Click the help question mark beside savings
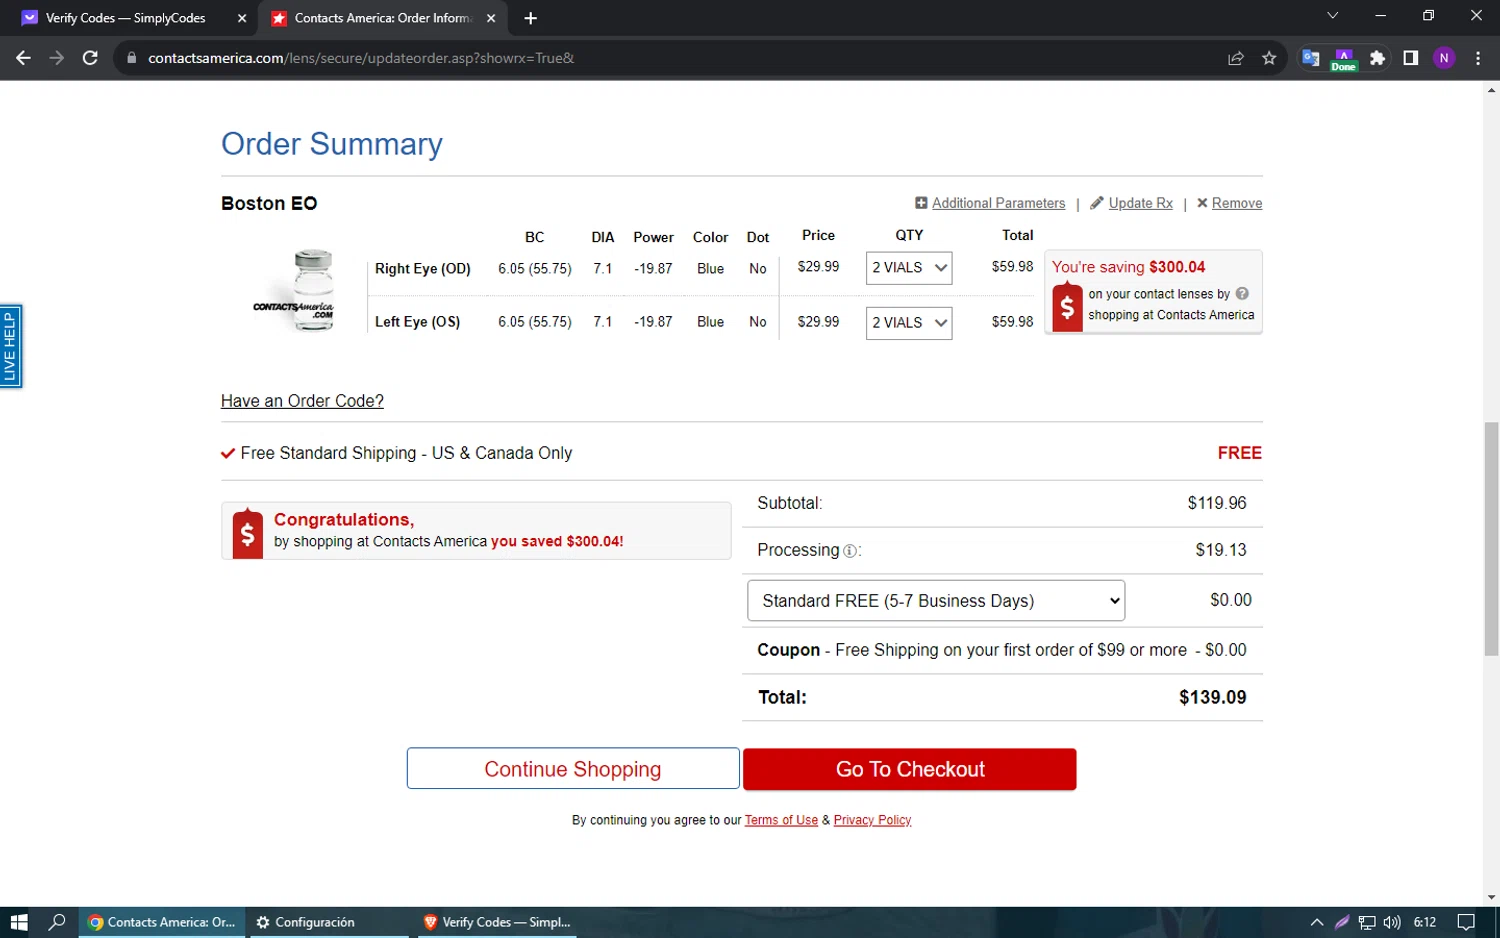Image resolution: width=1500 pixels, height=938 pixels. point(1242,294)
